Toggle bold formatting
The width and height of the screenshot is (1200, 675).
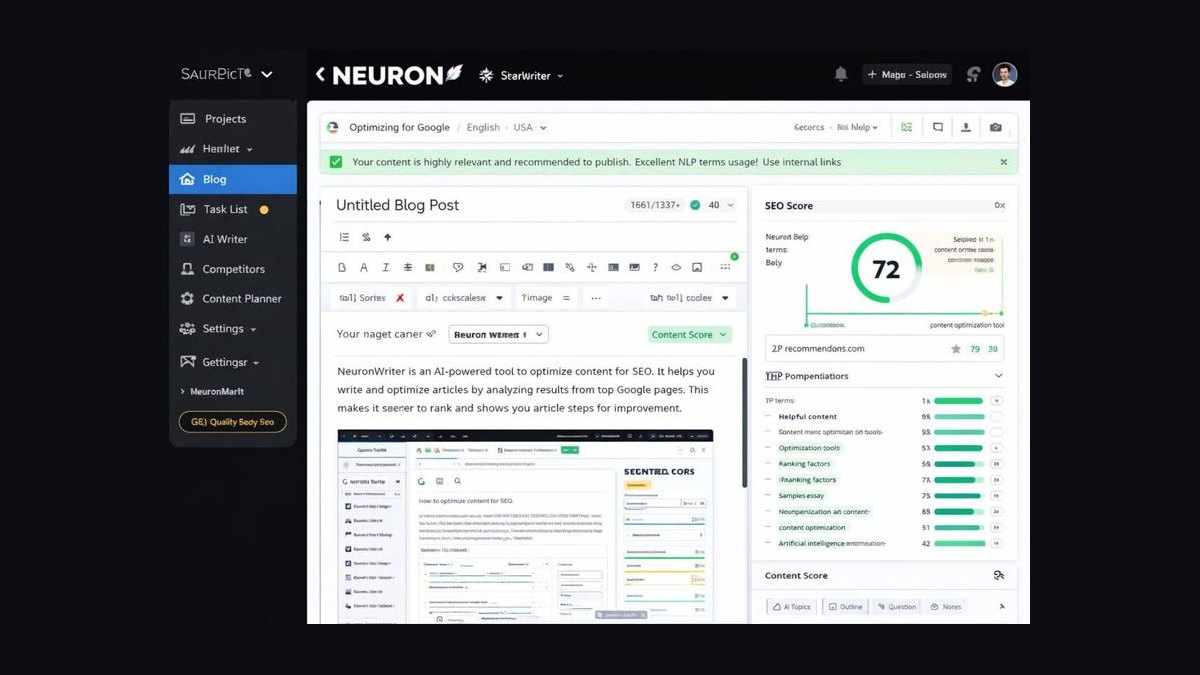point(342,267)
